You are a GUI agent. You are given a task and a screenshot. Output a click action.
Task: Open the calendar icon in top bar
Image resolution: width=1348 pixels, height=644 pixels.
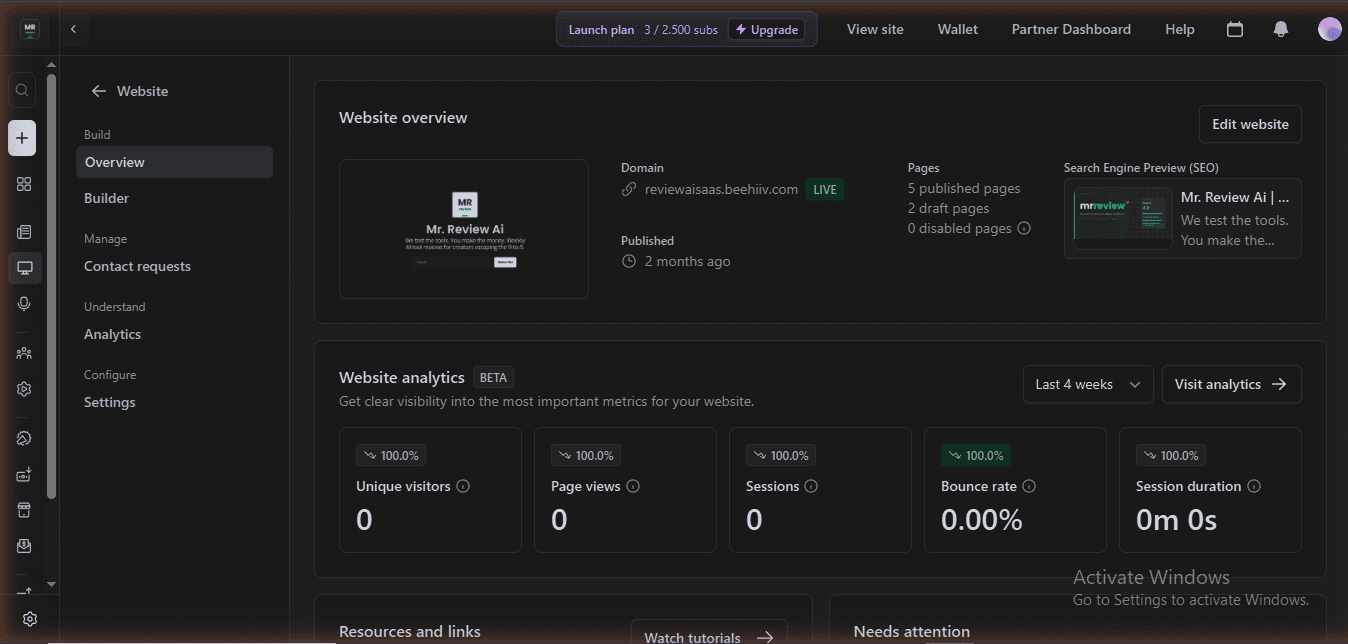coord(1235,29)
